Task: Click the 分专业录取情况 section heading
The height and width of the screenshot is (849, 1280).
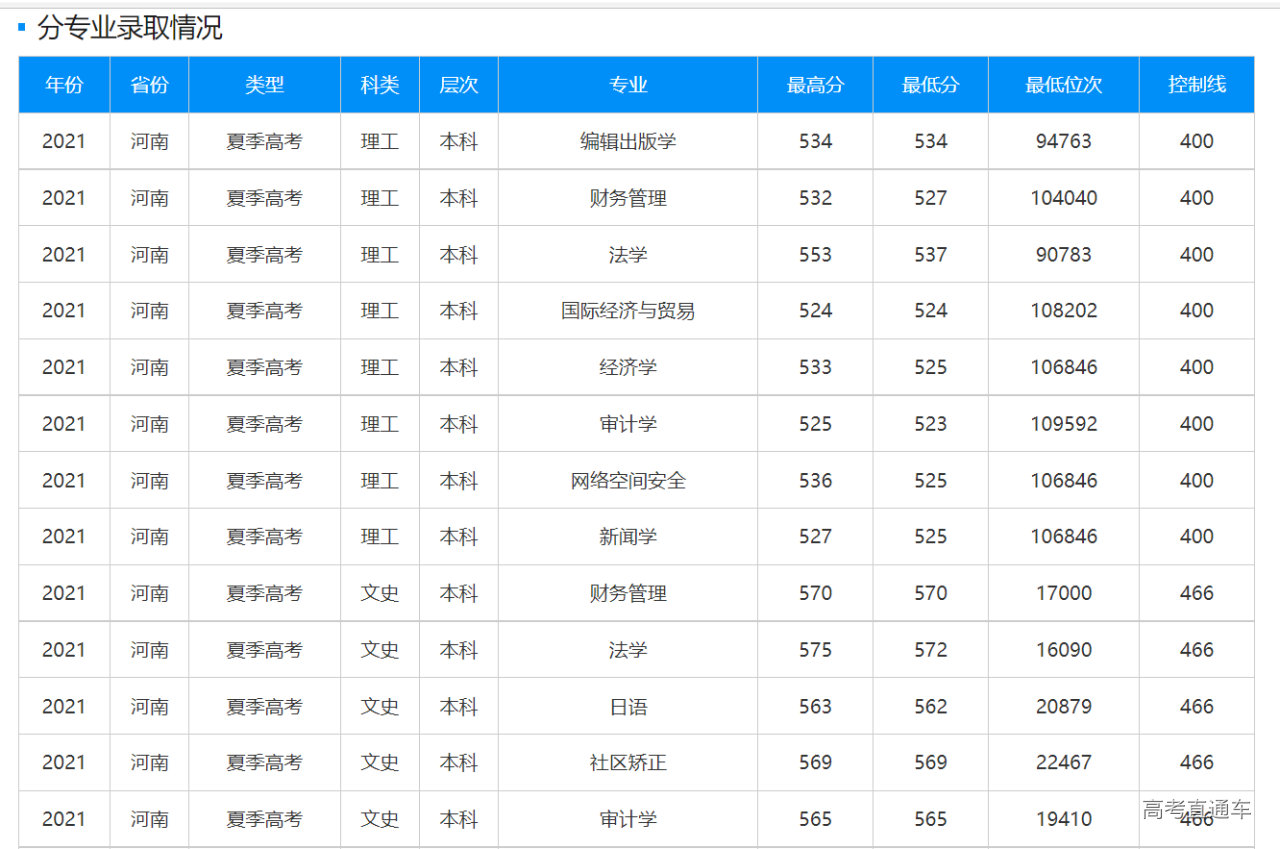Action: coord(129,28)
